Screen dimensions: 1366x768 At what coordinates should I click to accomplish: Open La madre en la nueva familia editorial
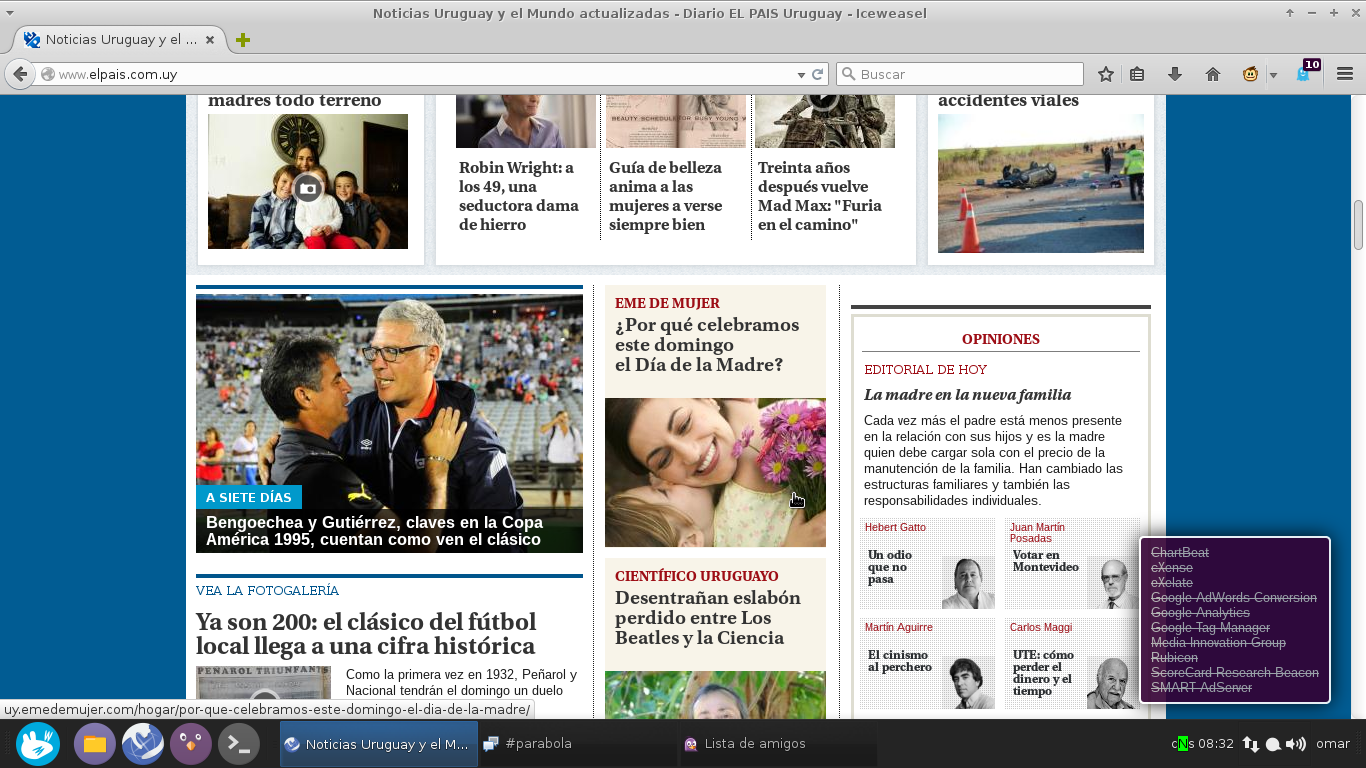967,395
